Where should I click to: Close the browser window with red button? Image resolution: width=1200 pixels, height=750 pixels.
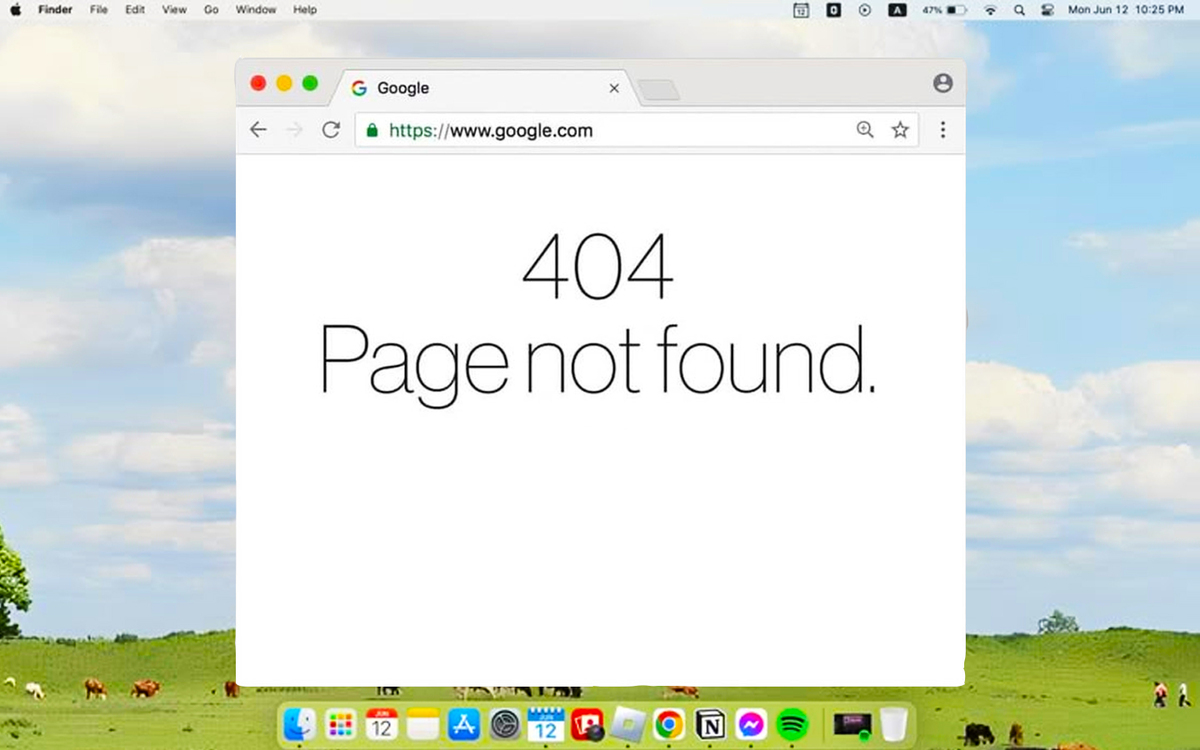click(258, 83)
